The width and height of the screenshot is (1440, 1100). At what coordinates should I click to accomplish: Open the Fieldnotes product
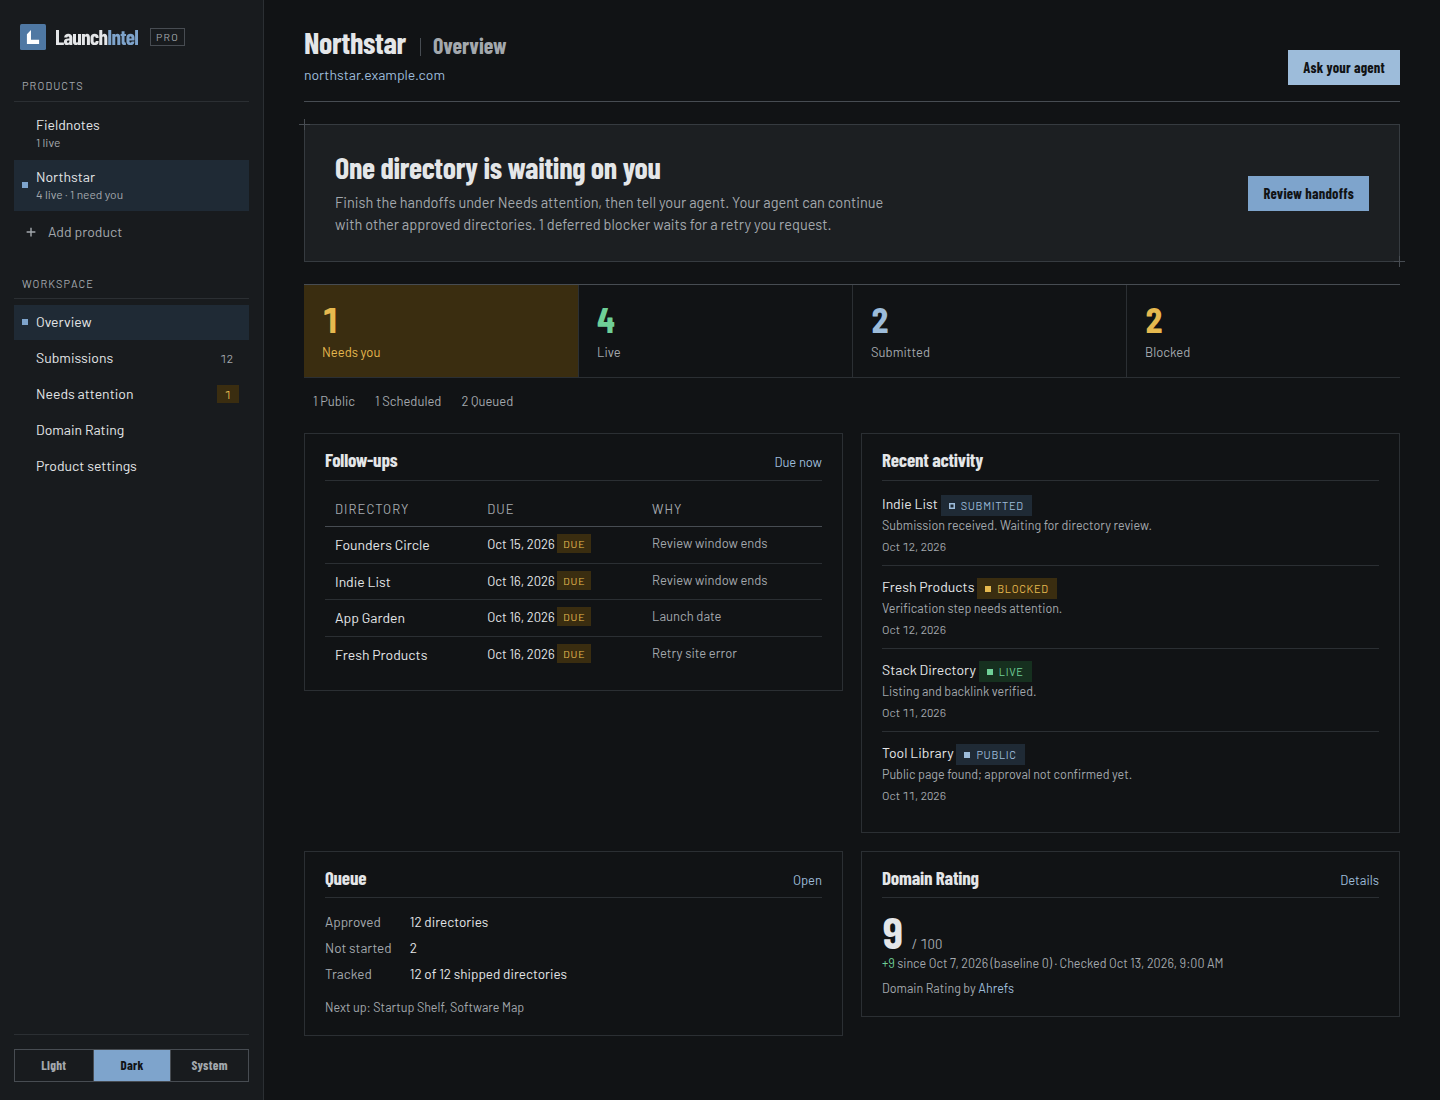click(x=131, y=133)
